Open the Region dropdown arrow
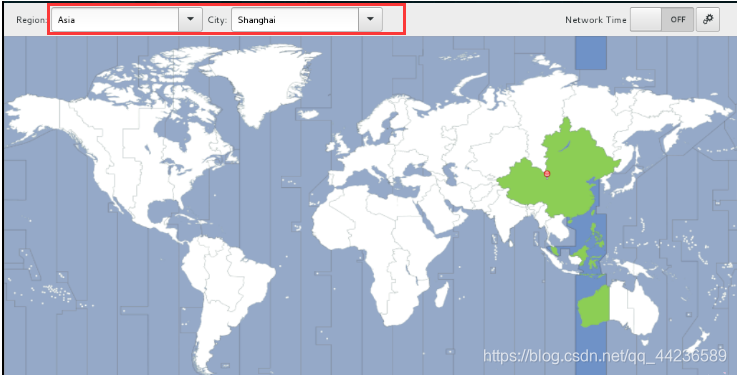The image size is (737, 375). click(190, 19)
